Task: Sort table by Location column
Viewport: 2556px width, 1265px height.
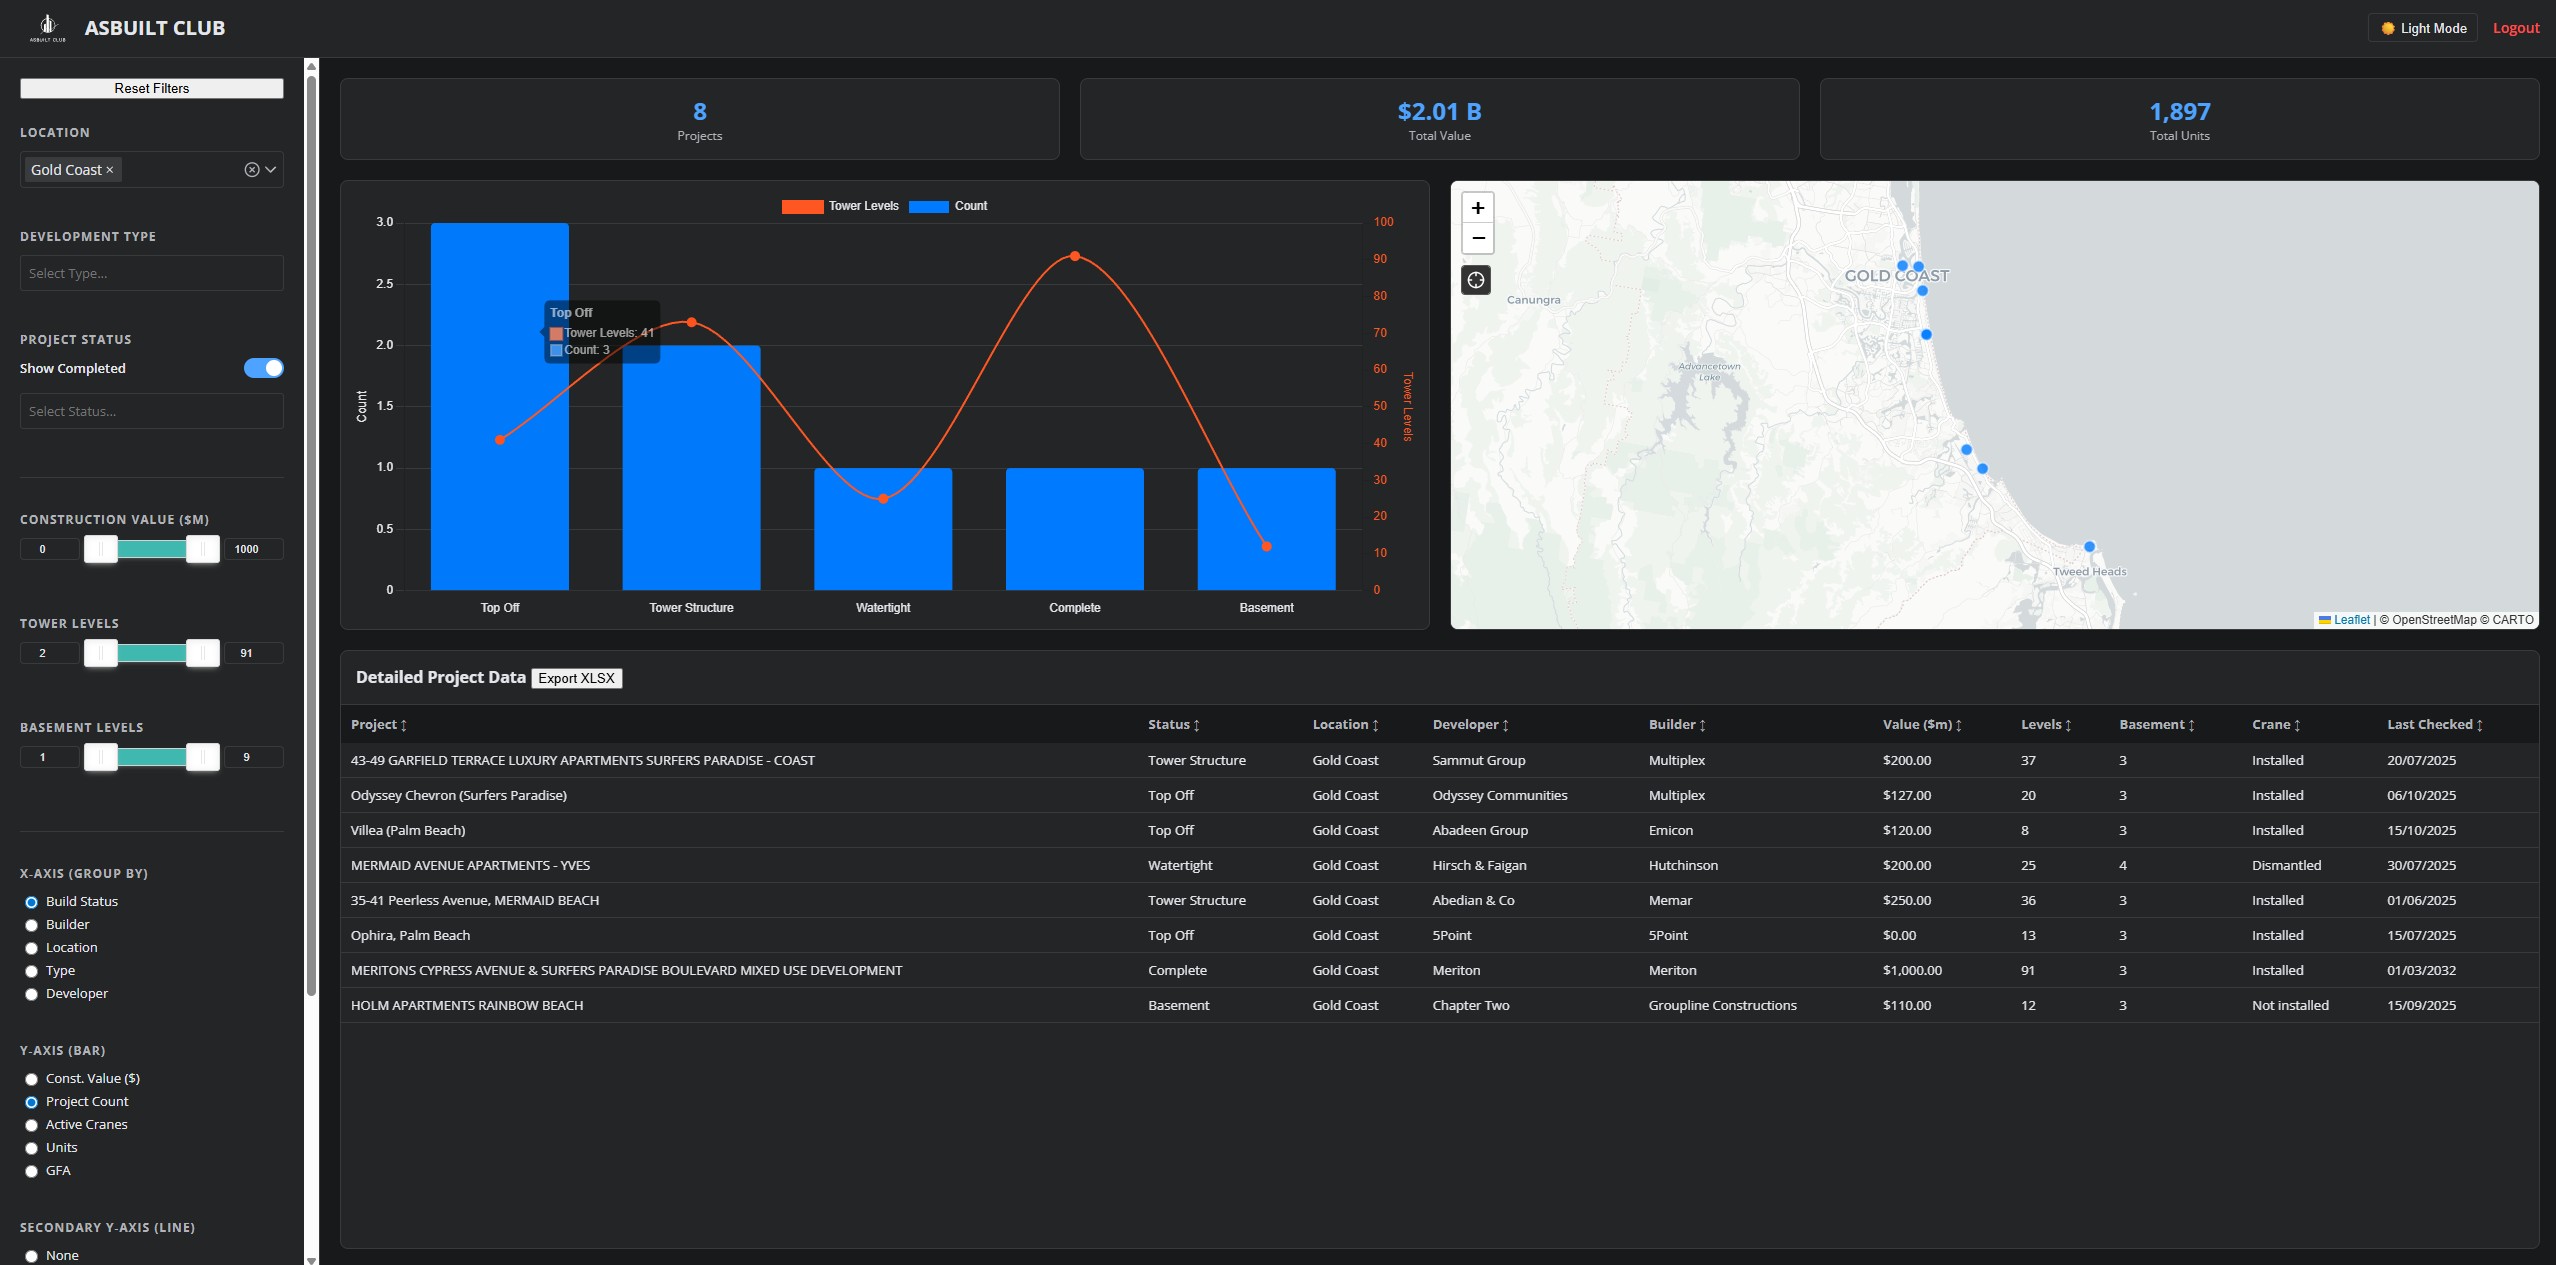Action: pos(1346,725)
